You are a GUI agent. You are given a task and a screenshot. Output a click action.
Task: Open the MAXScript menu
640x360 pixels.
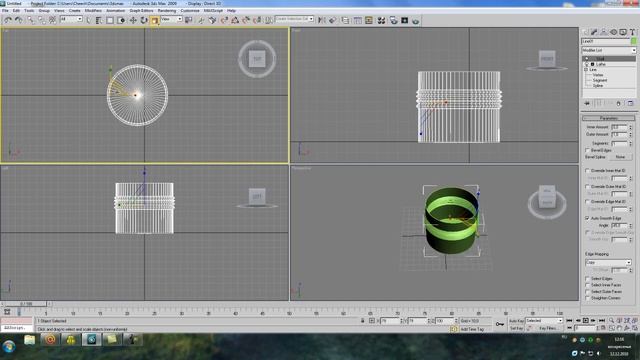pos(213,11)
